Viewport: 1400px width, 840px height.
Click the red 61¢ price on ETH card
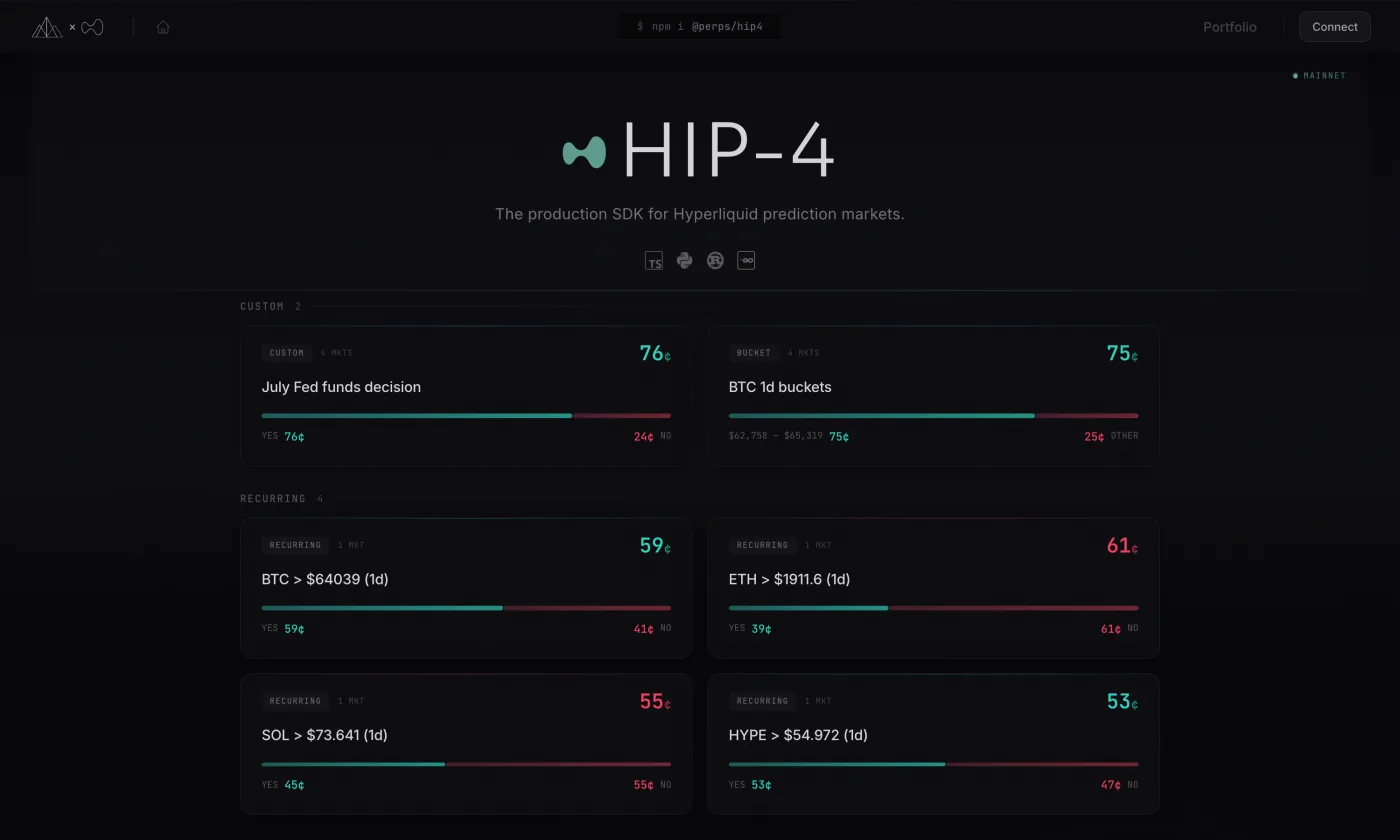coord(1122,545)
